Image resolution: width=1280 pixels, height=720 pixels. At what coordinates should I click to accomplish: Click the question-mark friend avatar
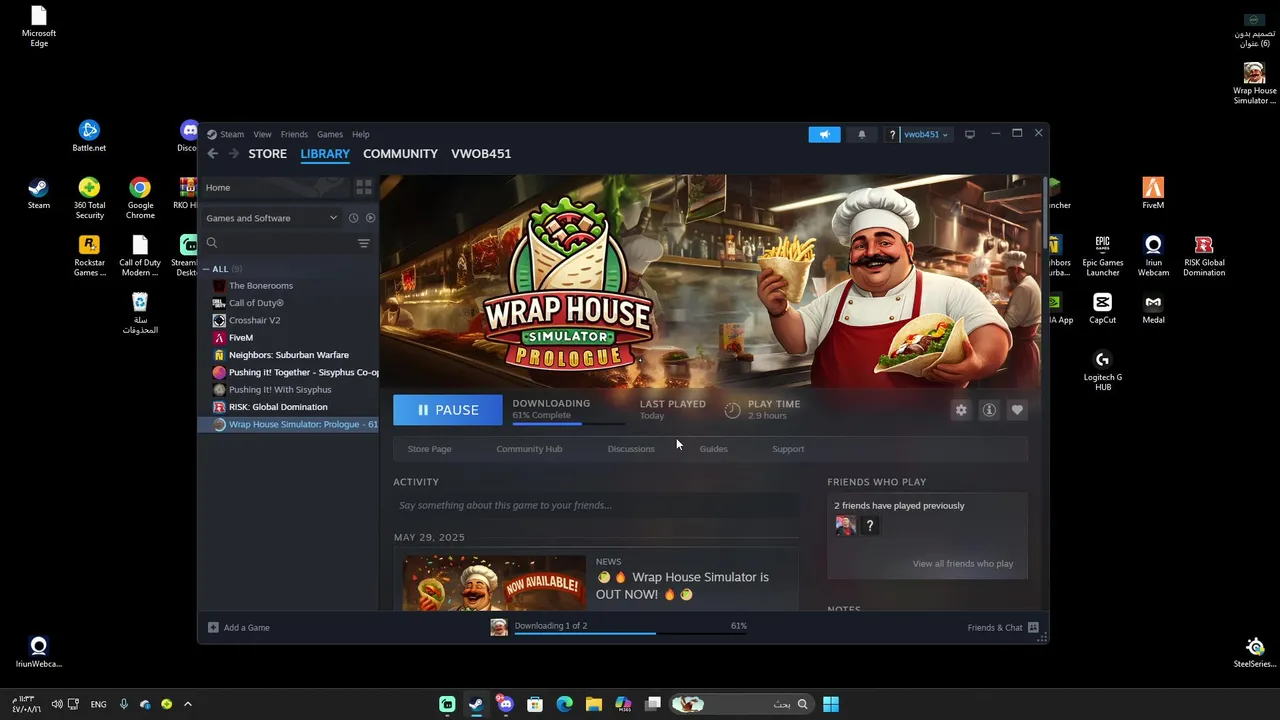point(870,526)
